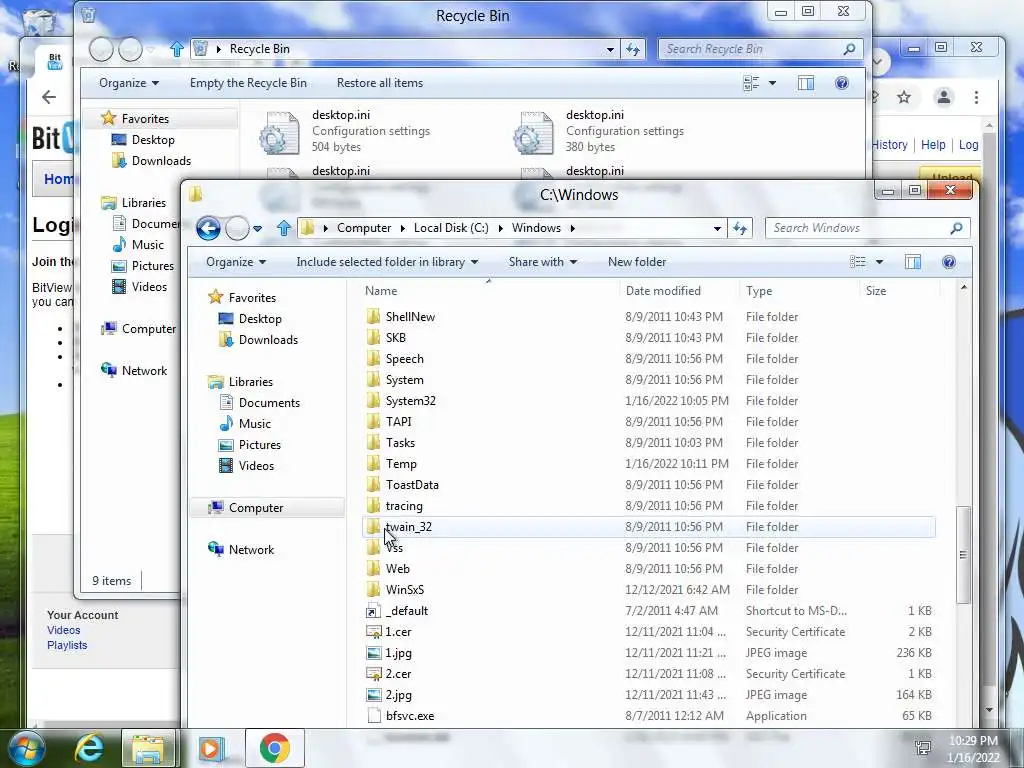Image resolution: width=1024 pixels, height=768 pixels.
Task: Click browser back arrow in Chrome window
Action: point(49,97)
